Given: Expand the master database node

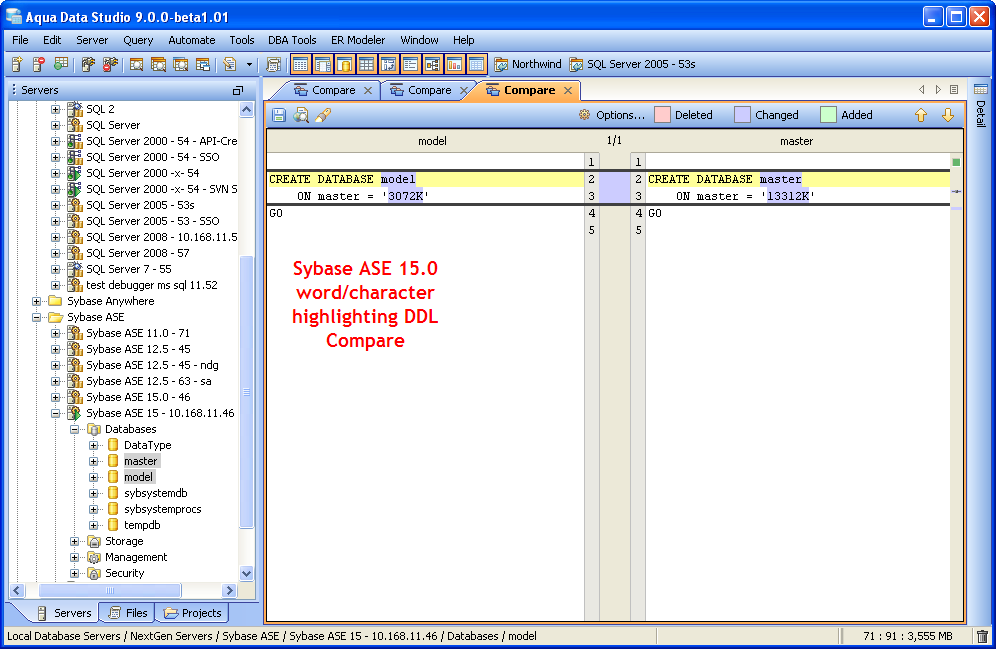Looking at the screenshot, I should [93, 461].
